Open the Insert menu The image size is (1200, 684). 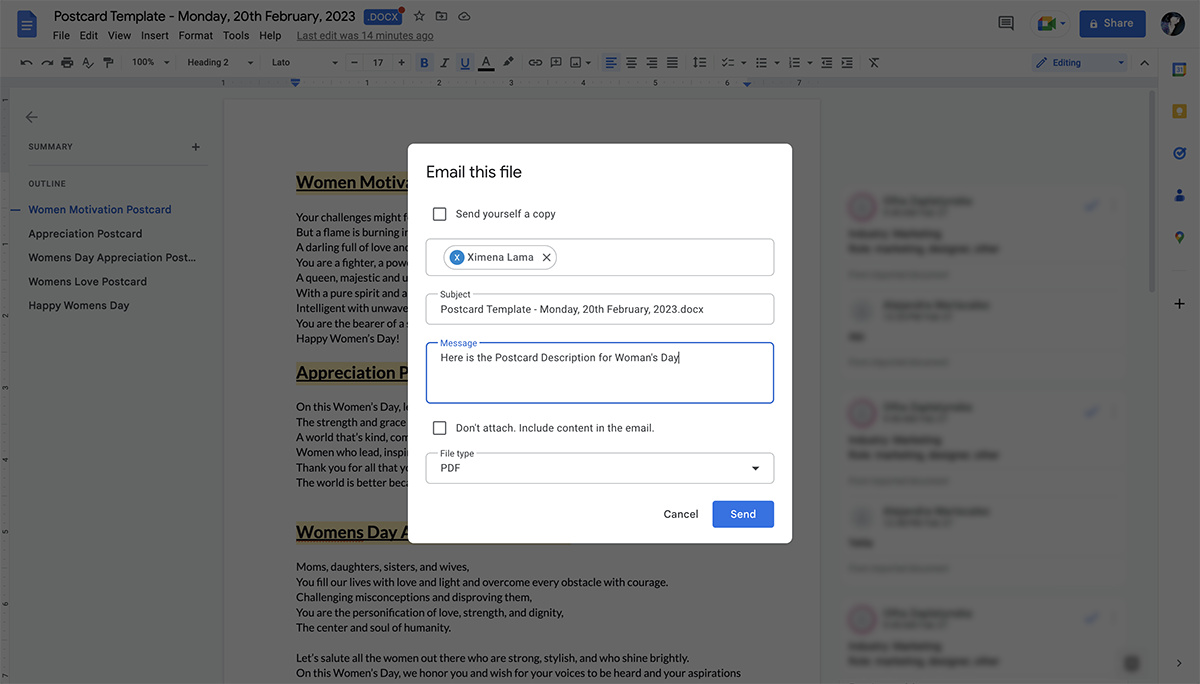click(154, 35)
